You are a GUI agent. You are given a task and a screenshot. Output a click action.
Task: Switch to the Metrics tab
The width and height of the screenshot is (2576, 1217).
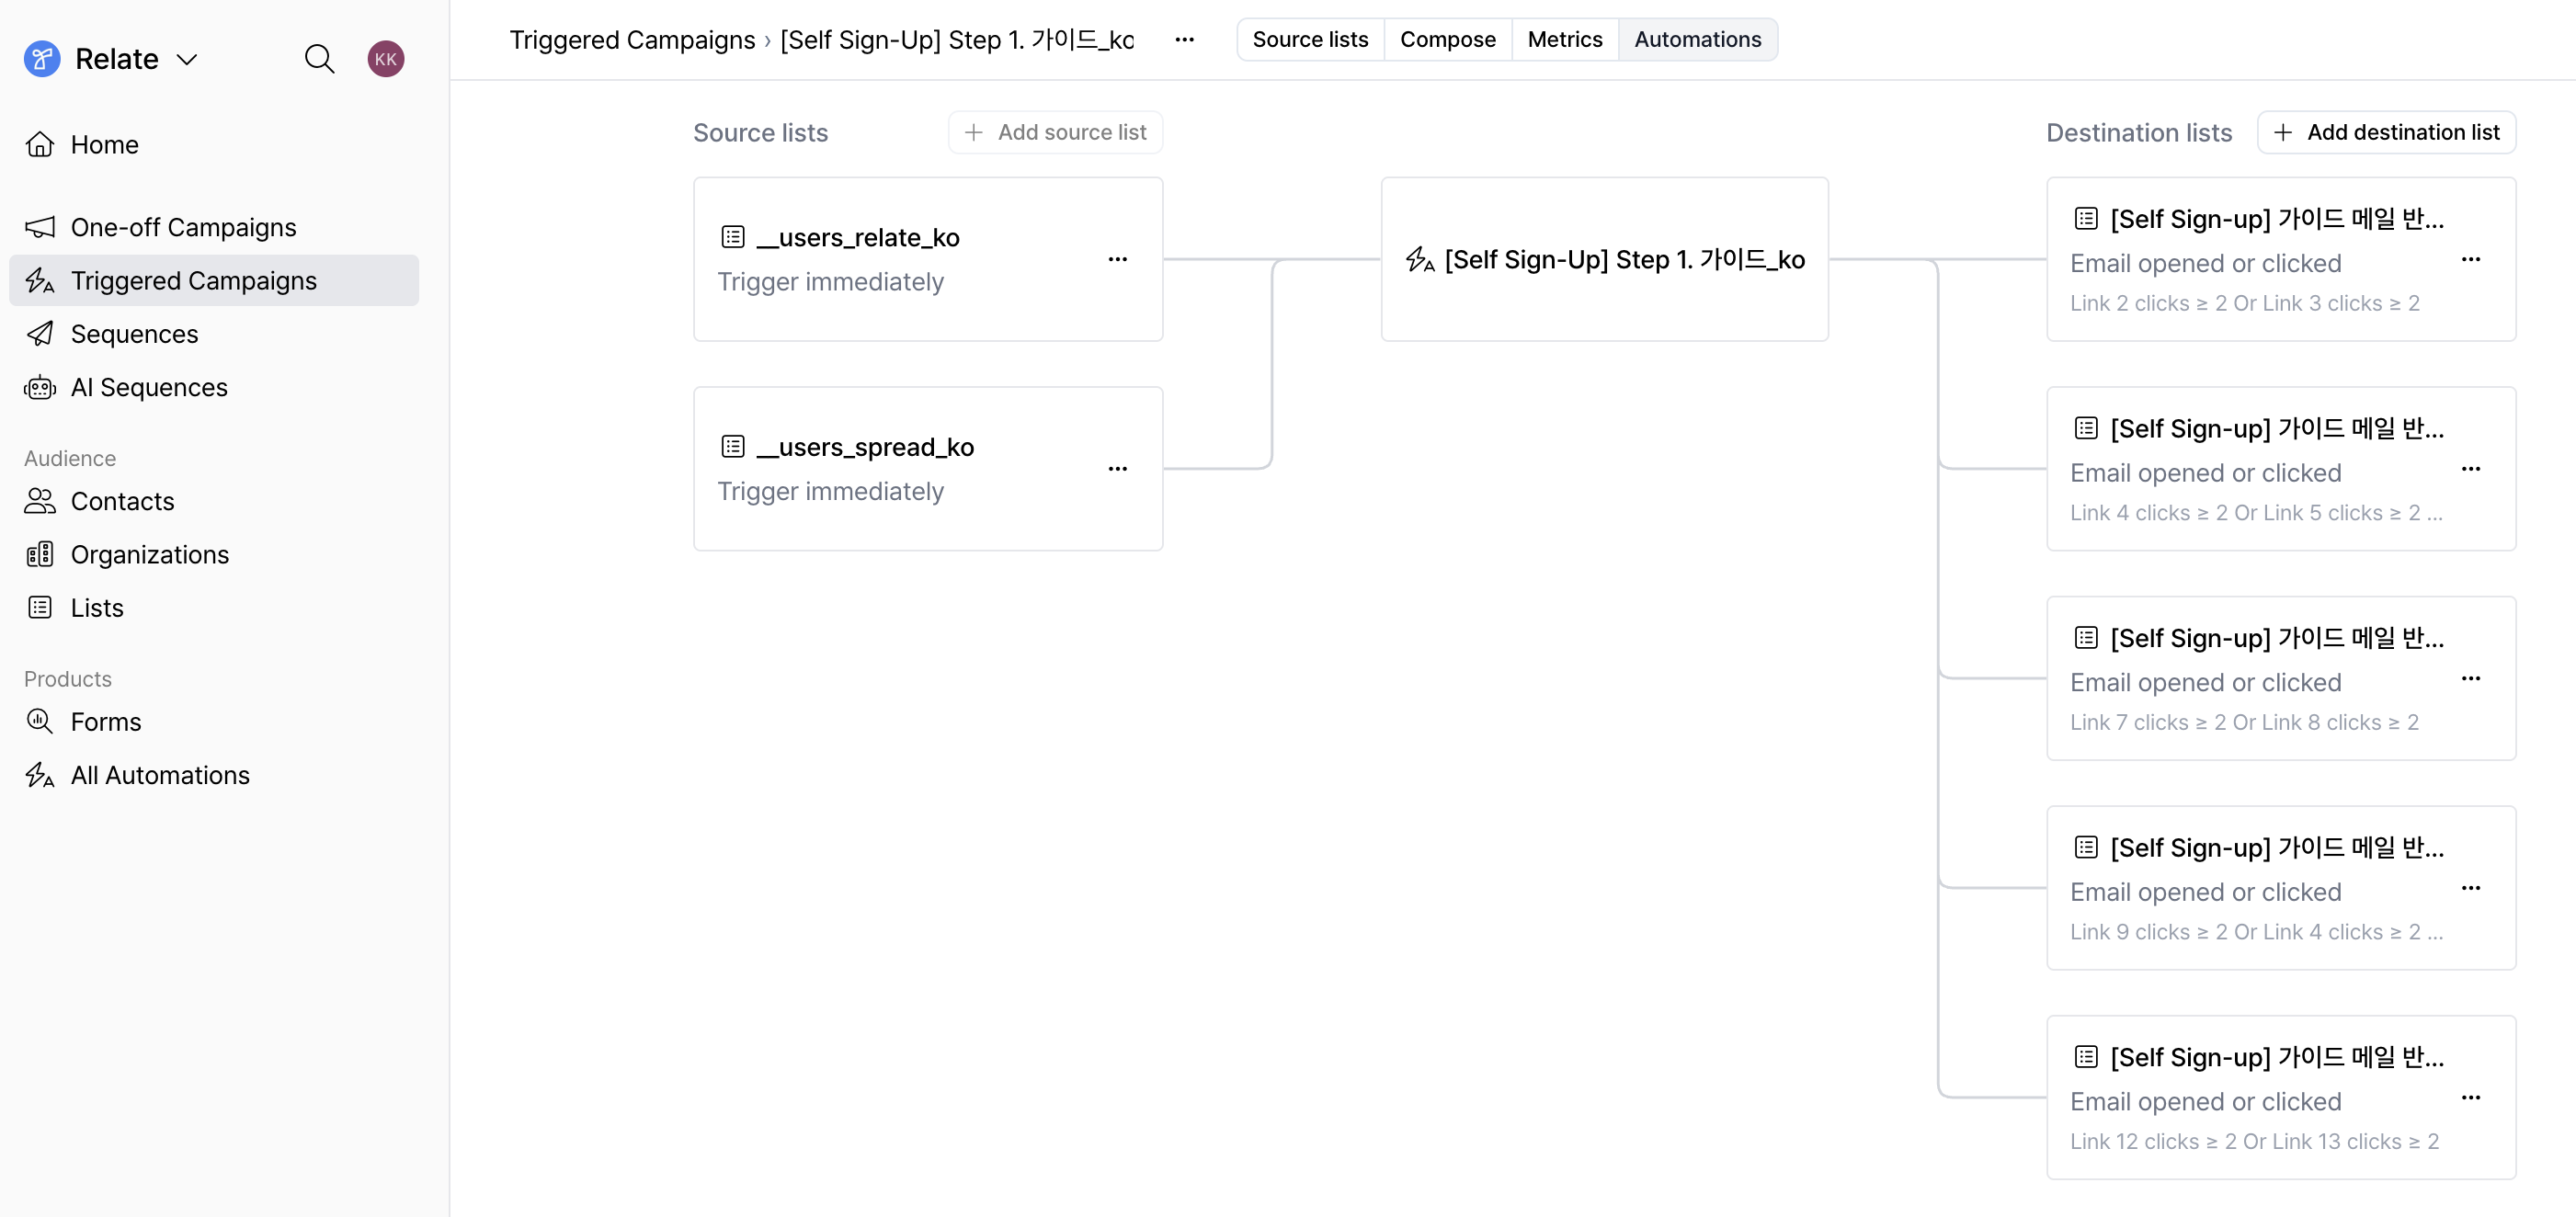coord(1564,39)
